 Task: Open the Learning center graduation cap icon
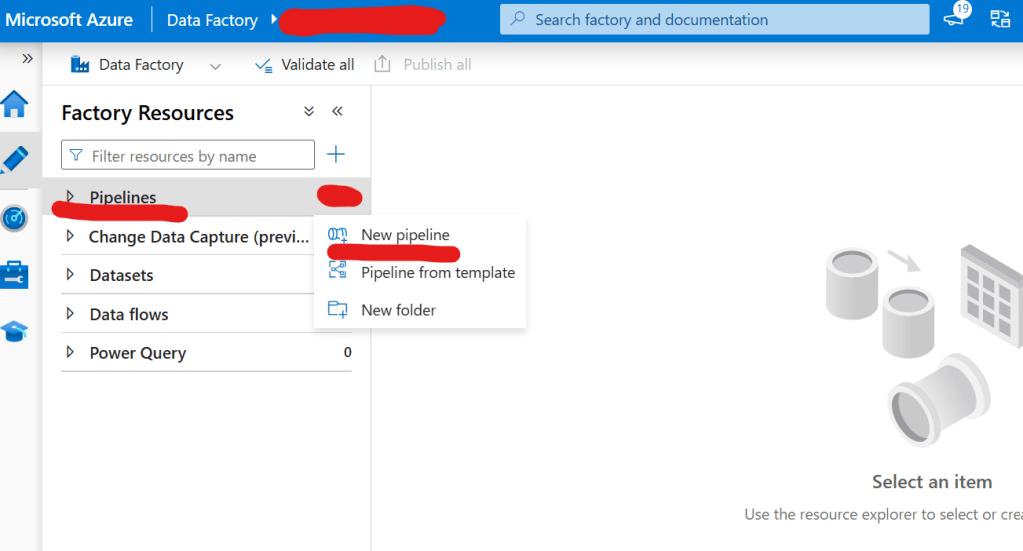pyautogui.click(x=16, y=331)
